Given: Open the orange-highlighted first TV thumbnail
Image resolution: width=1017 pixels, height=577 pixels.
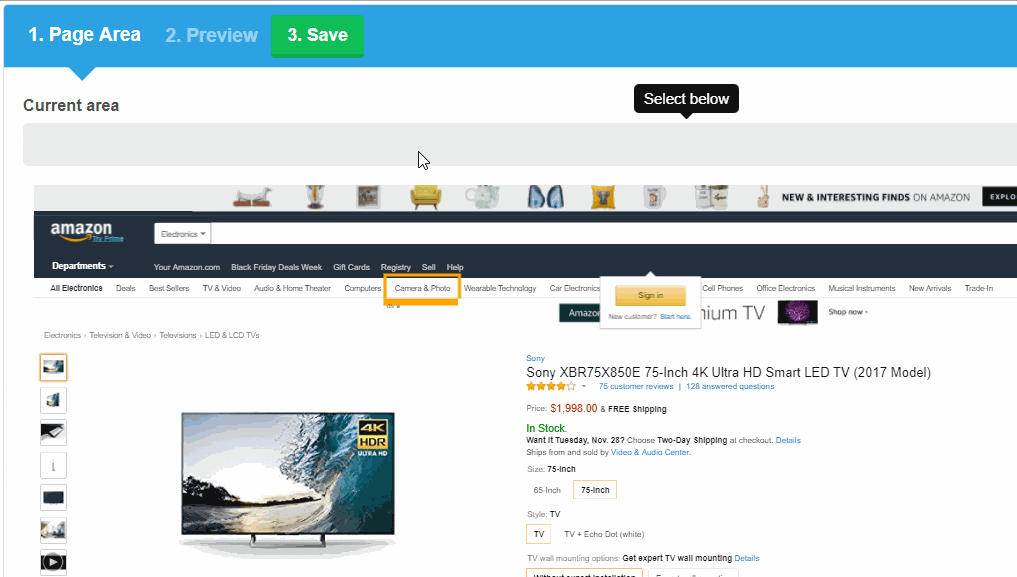Looking at the screenshot, I should 53,366.
